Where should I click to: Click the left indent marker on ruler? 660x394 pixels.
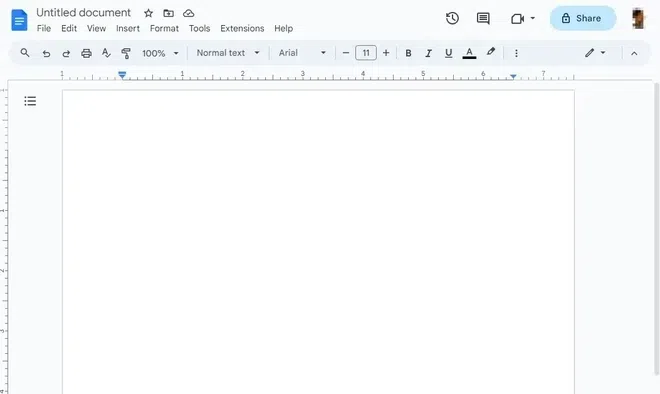(x=122, y=75)
